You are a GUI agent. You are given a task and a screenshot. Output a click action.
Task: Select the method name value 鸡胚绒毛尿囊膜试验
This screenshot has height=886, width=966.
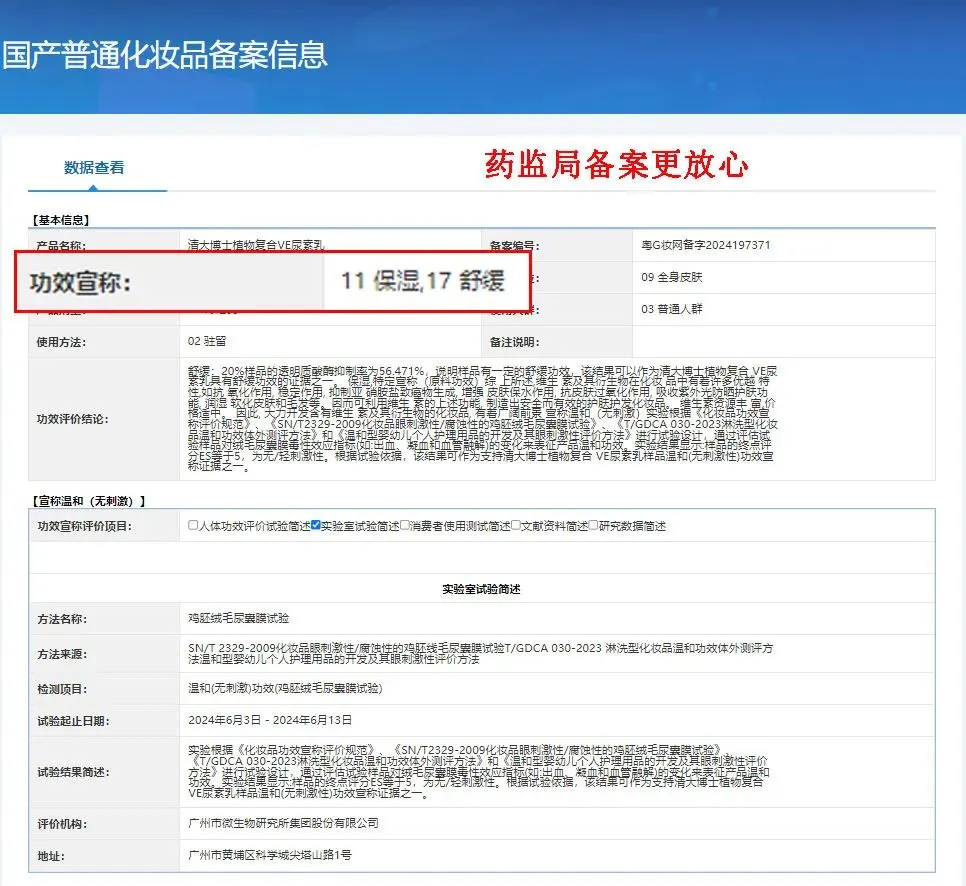click(238, 618)
